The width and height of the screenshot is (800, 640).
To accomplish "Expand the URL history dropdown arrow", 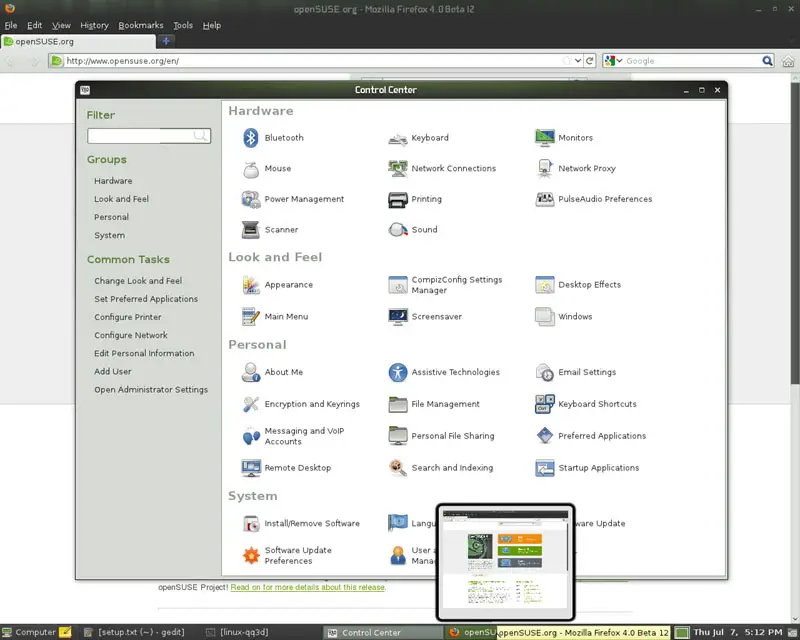I will 578,61.
